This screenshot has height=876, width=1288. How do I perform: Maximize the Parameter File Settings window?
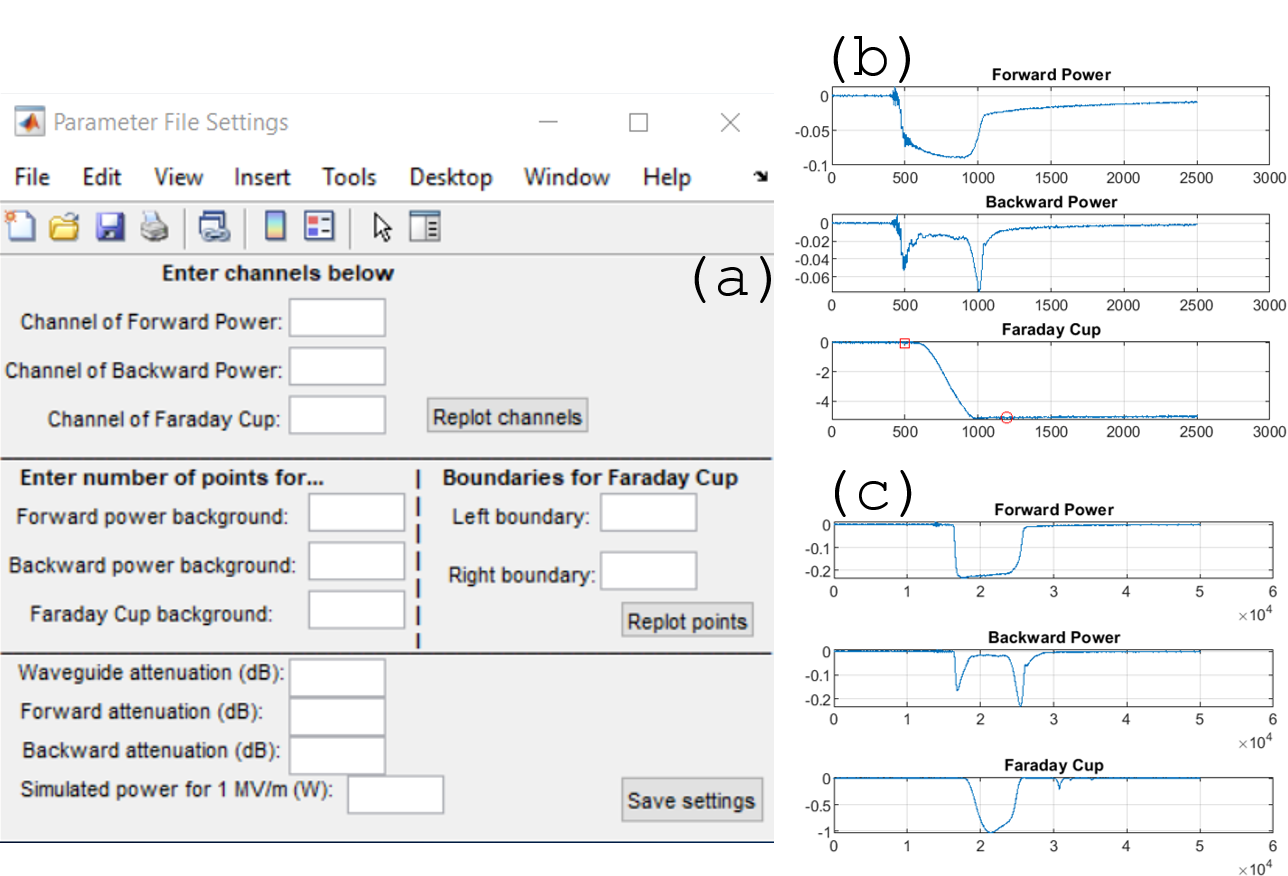[638, 122]
